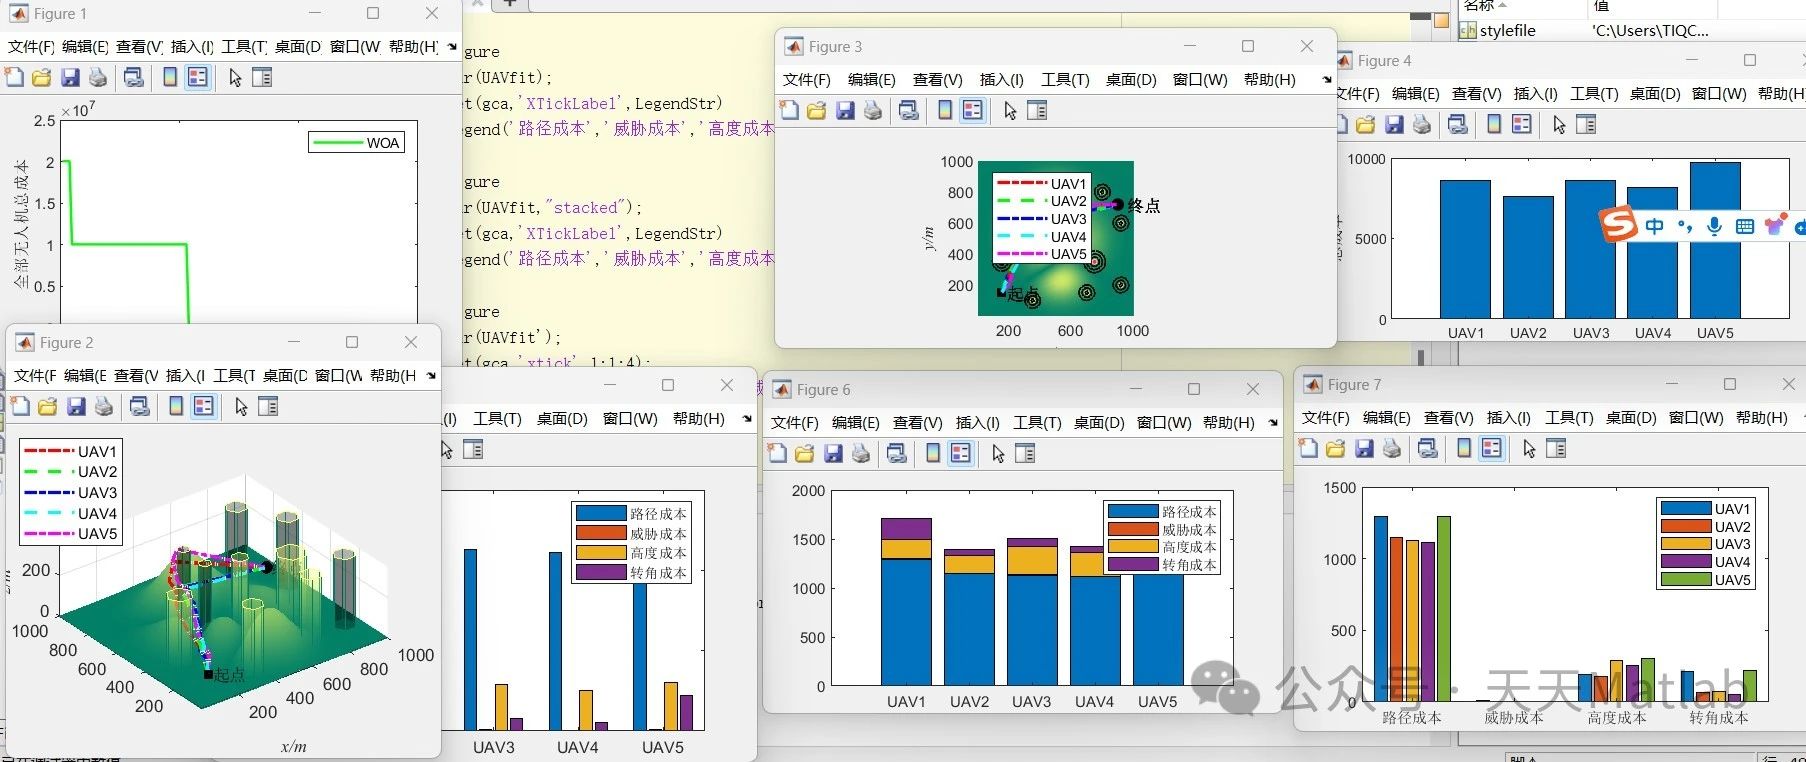Click 终点 label in Figure 3 plot
This screenshot has height=762, width=1806.
point(1144,205)
